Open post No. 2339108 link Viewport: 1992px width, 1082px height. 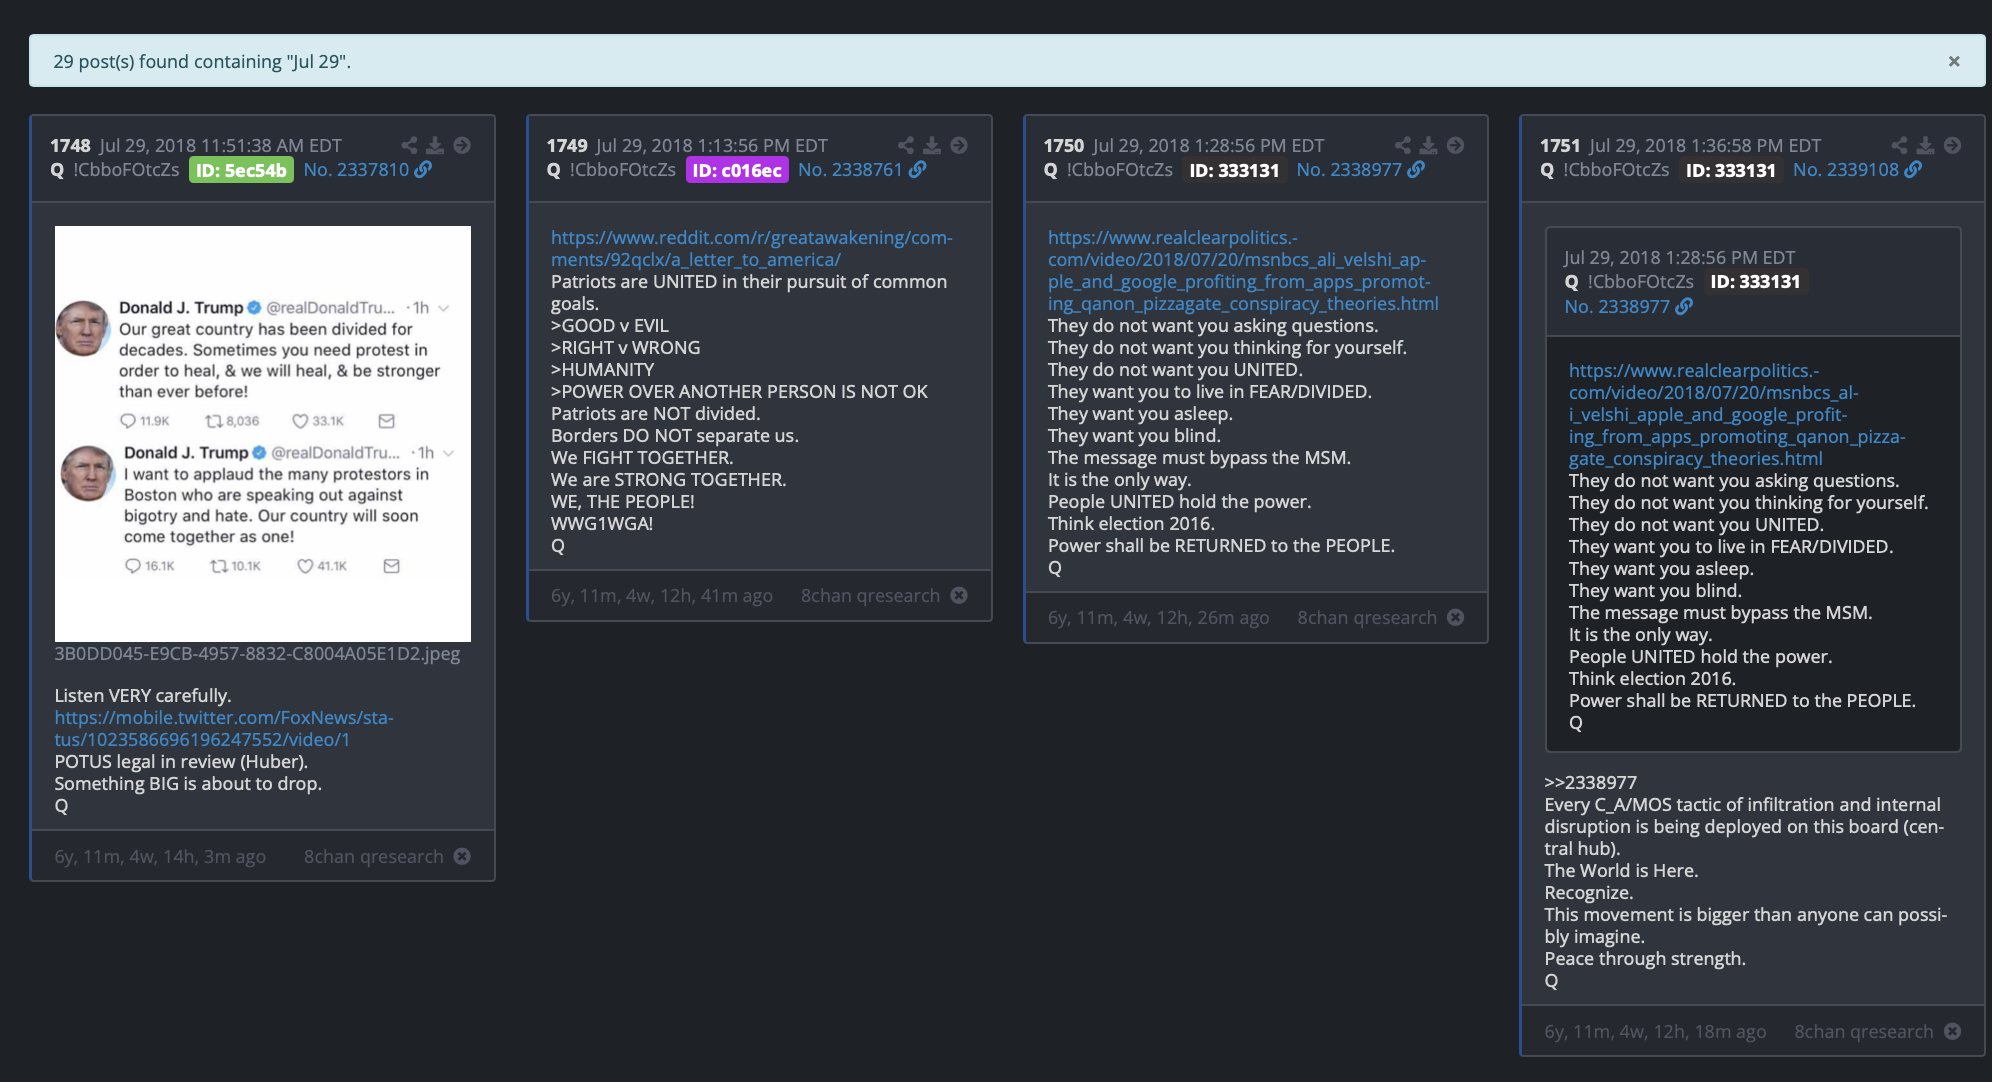(1846, 169)
